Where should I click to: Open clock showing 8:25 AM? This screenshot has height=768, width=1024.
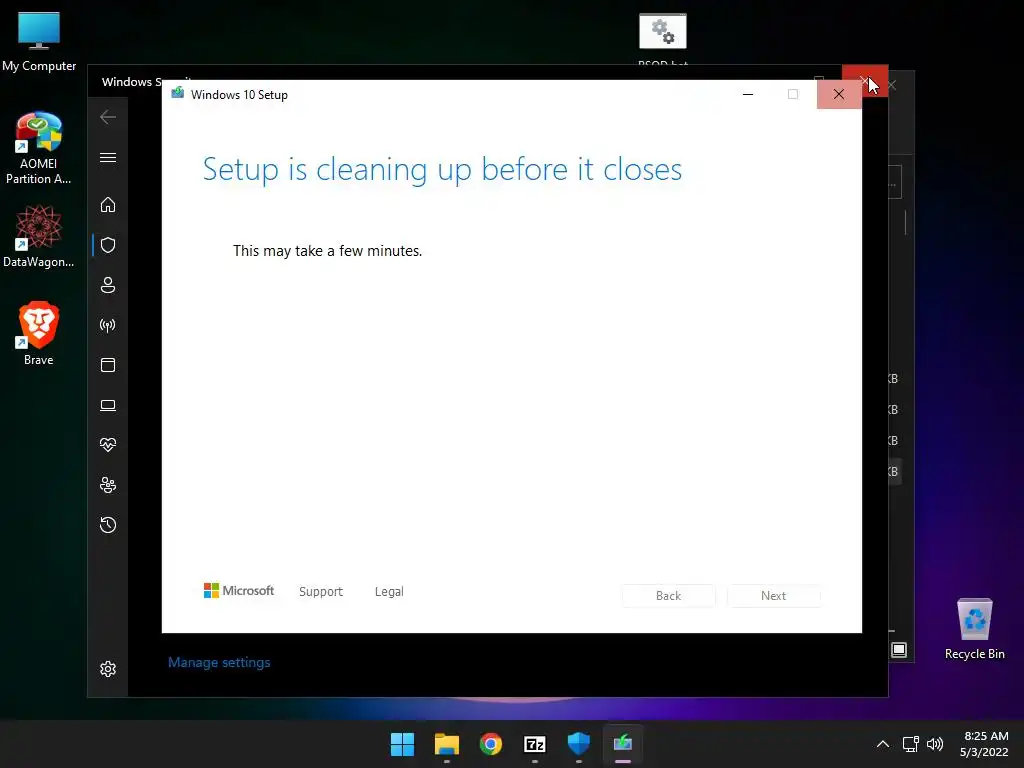click(985, 744)
